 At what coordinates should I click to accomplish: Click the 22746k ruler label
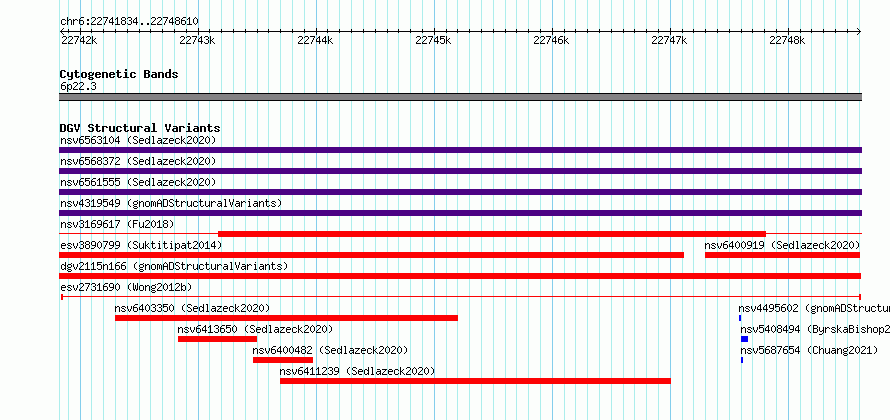click(x=551, y=40)
